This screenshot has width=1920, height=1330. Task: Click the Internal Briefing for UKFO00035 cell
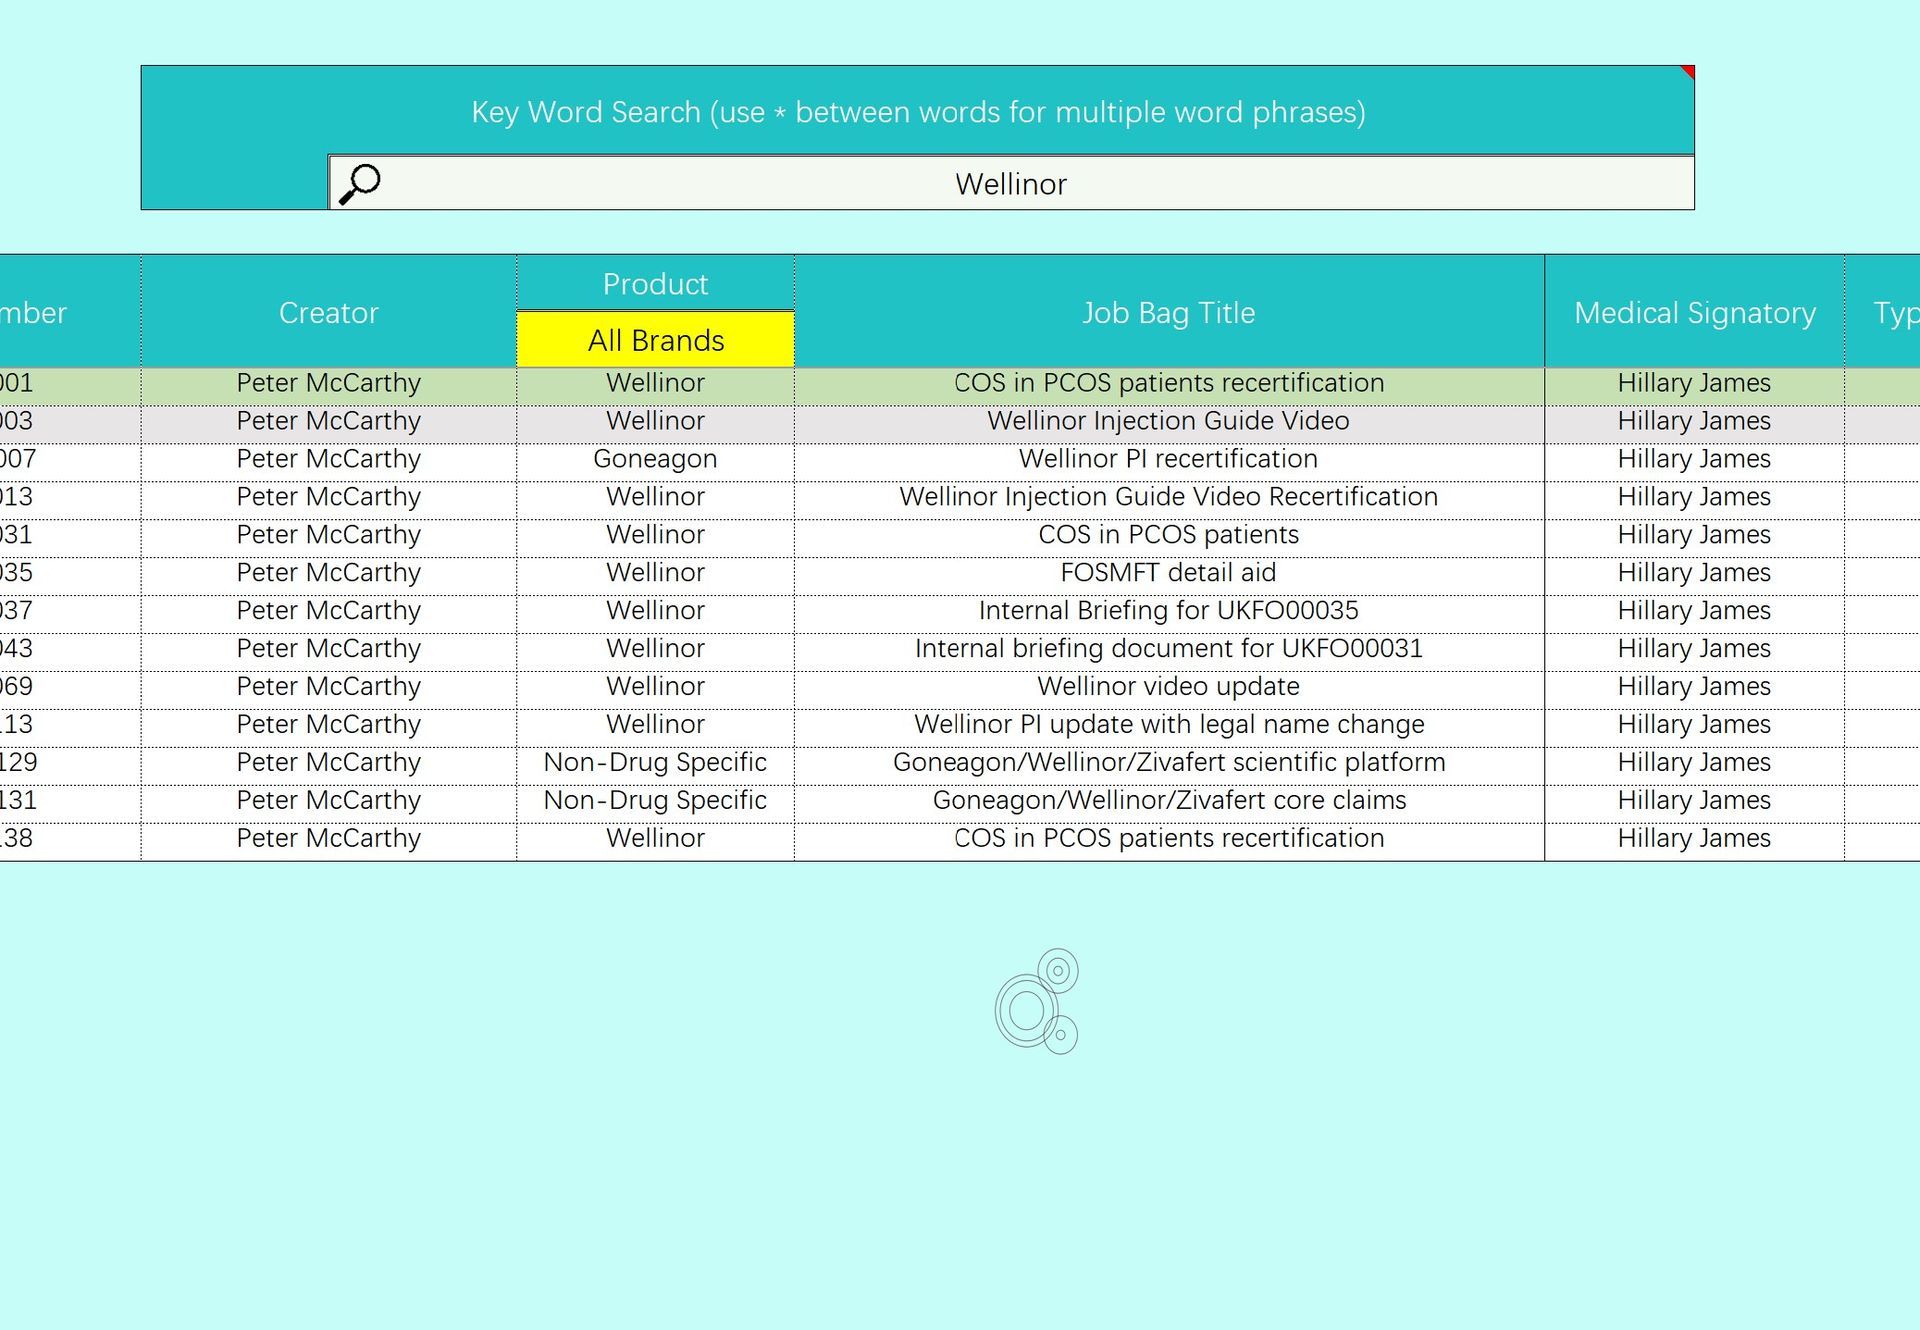[x=1169, y=611]
